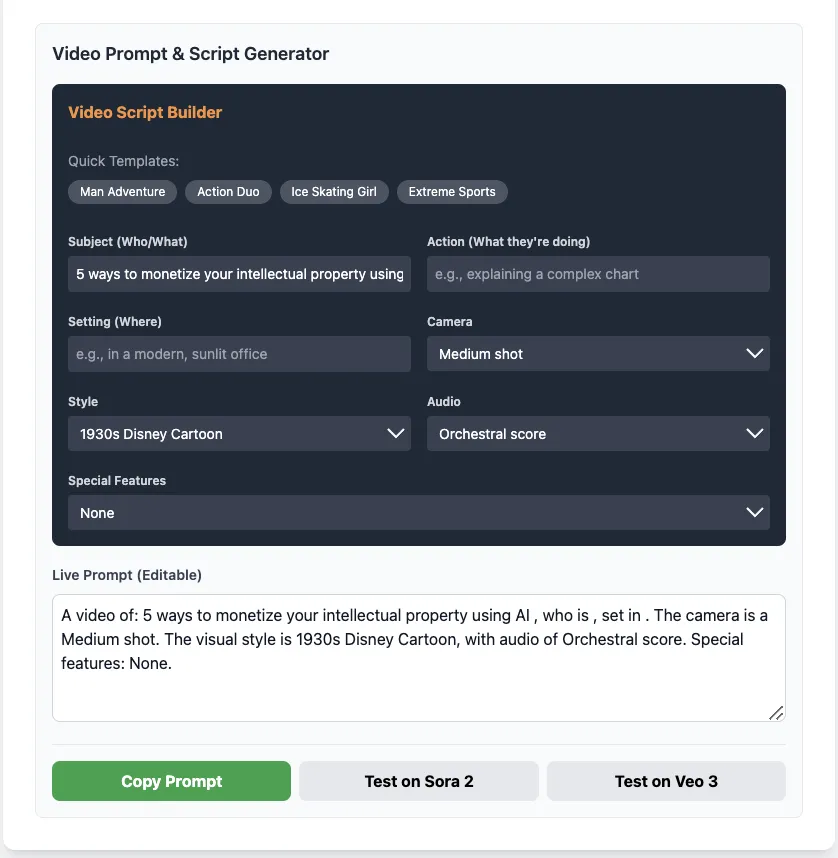Click the Test on Sora 2 button

(x=418, y=781)
